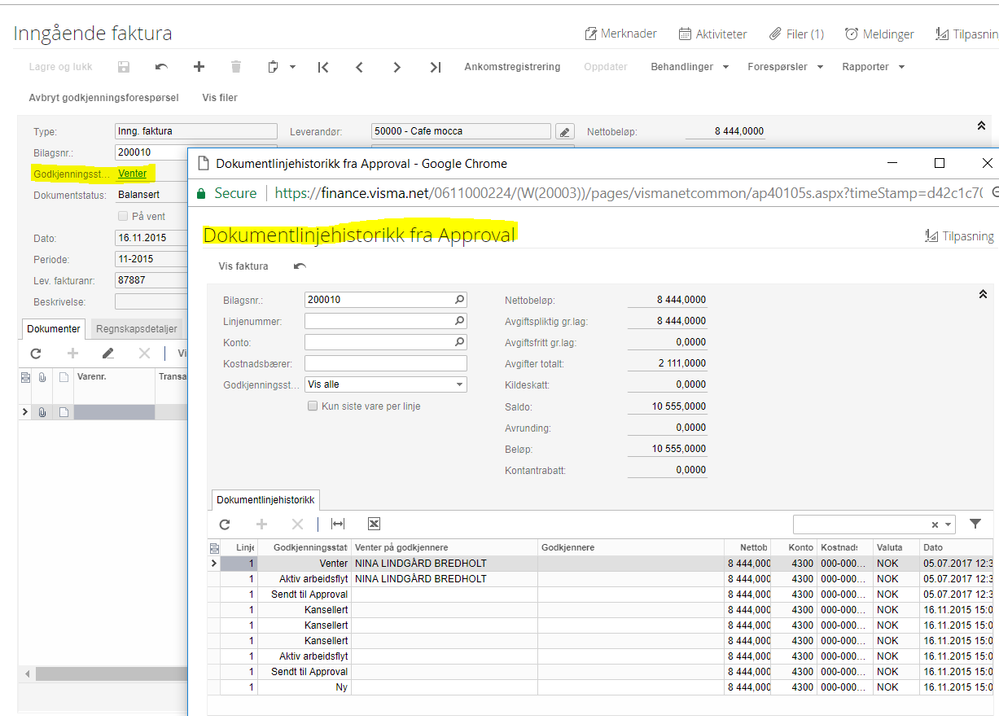The height and width of the screenshot is (716, 999).
Task: Open Meldinger notifications
Action: tap(879, 34)
